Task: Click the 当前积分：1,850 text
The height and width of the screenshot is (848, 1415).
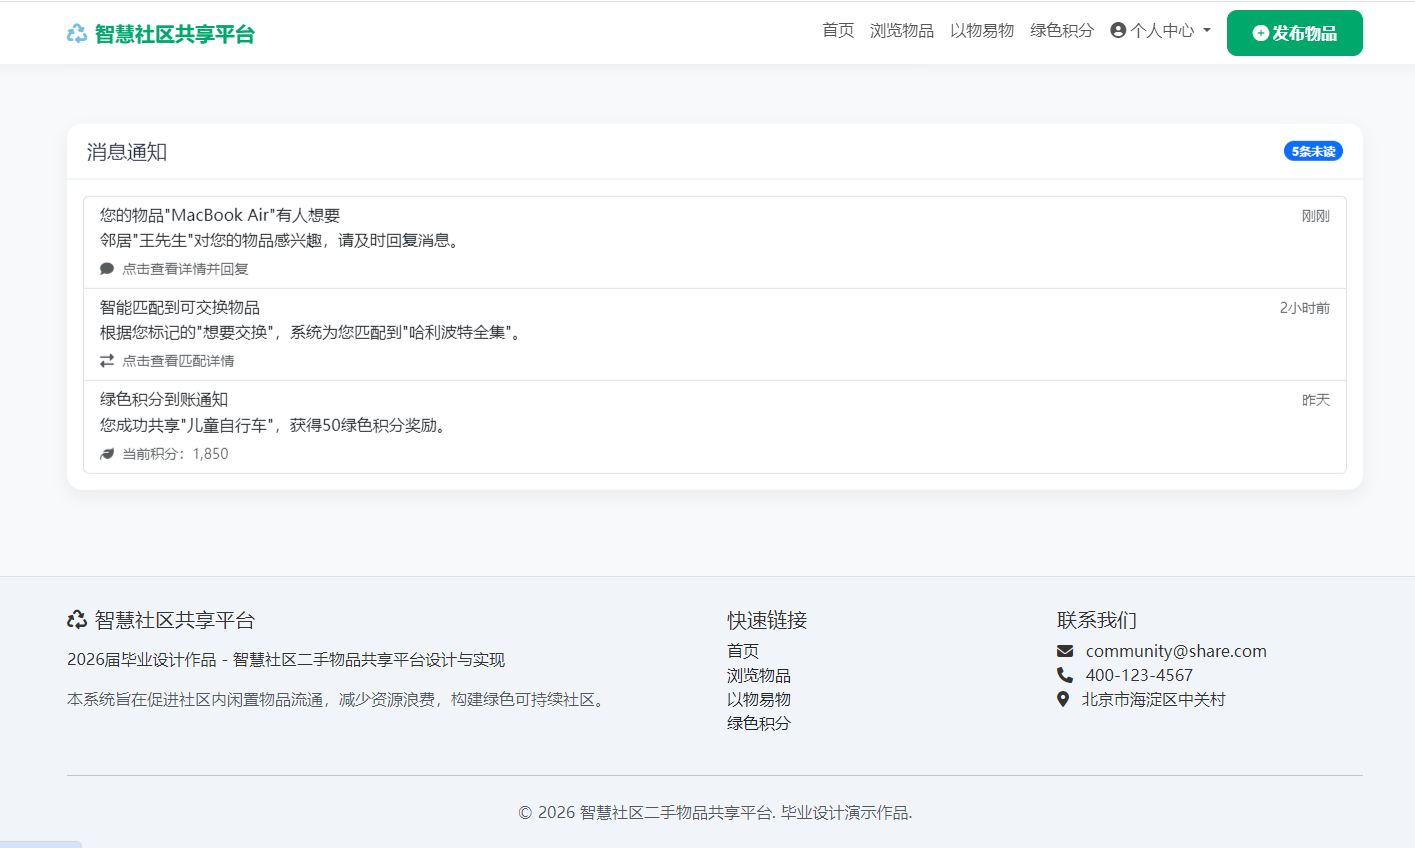Action: pyautogui.click(x=175, y=454)
